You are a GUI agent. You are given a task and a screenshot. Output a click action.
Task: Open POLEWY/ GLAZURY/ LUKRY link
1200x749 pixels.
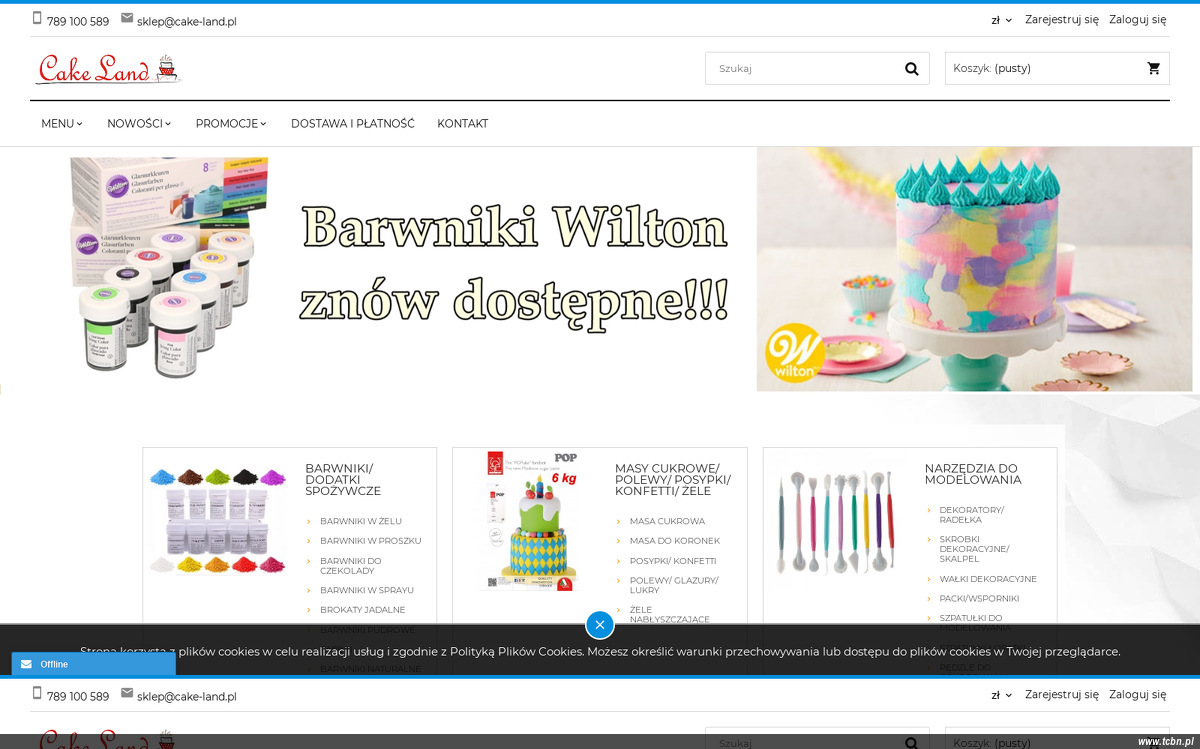tap(674, 585)
